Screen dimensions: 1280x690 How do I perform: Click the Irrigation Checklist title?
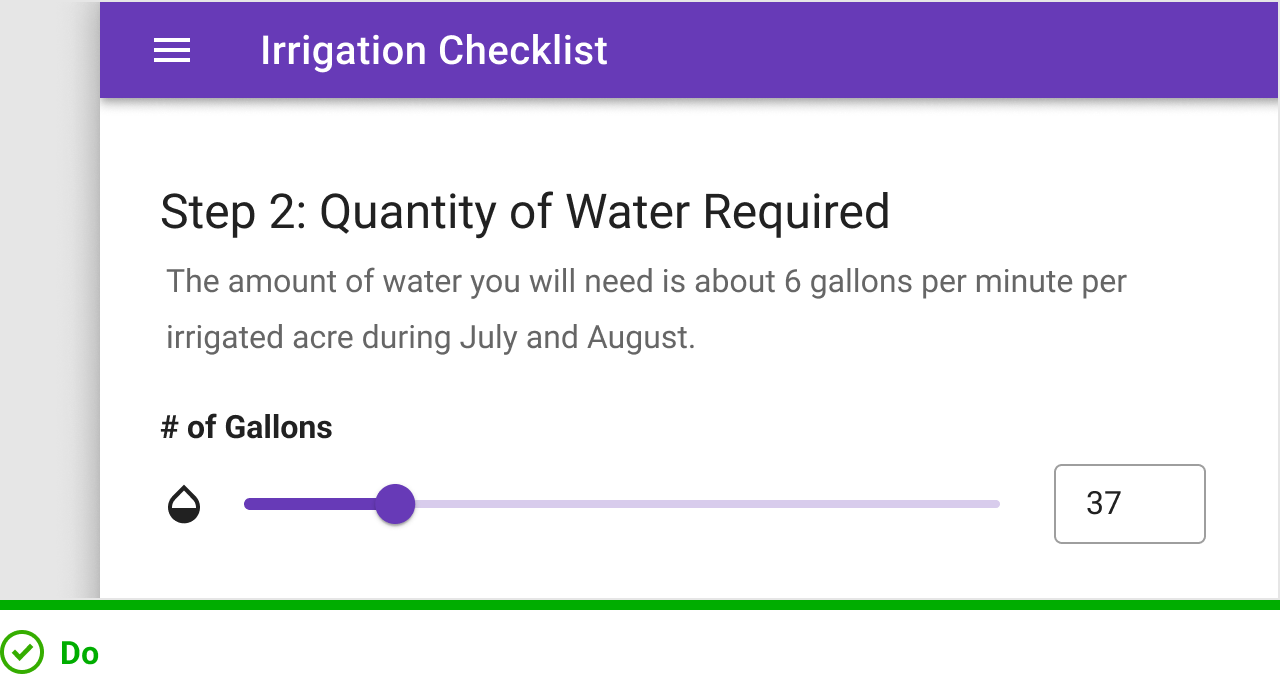click(433, 50)
